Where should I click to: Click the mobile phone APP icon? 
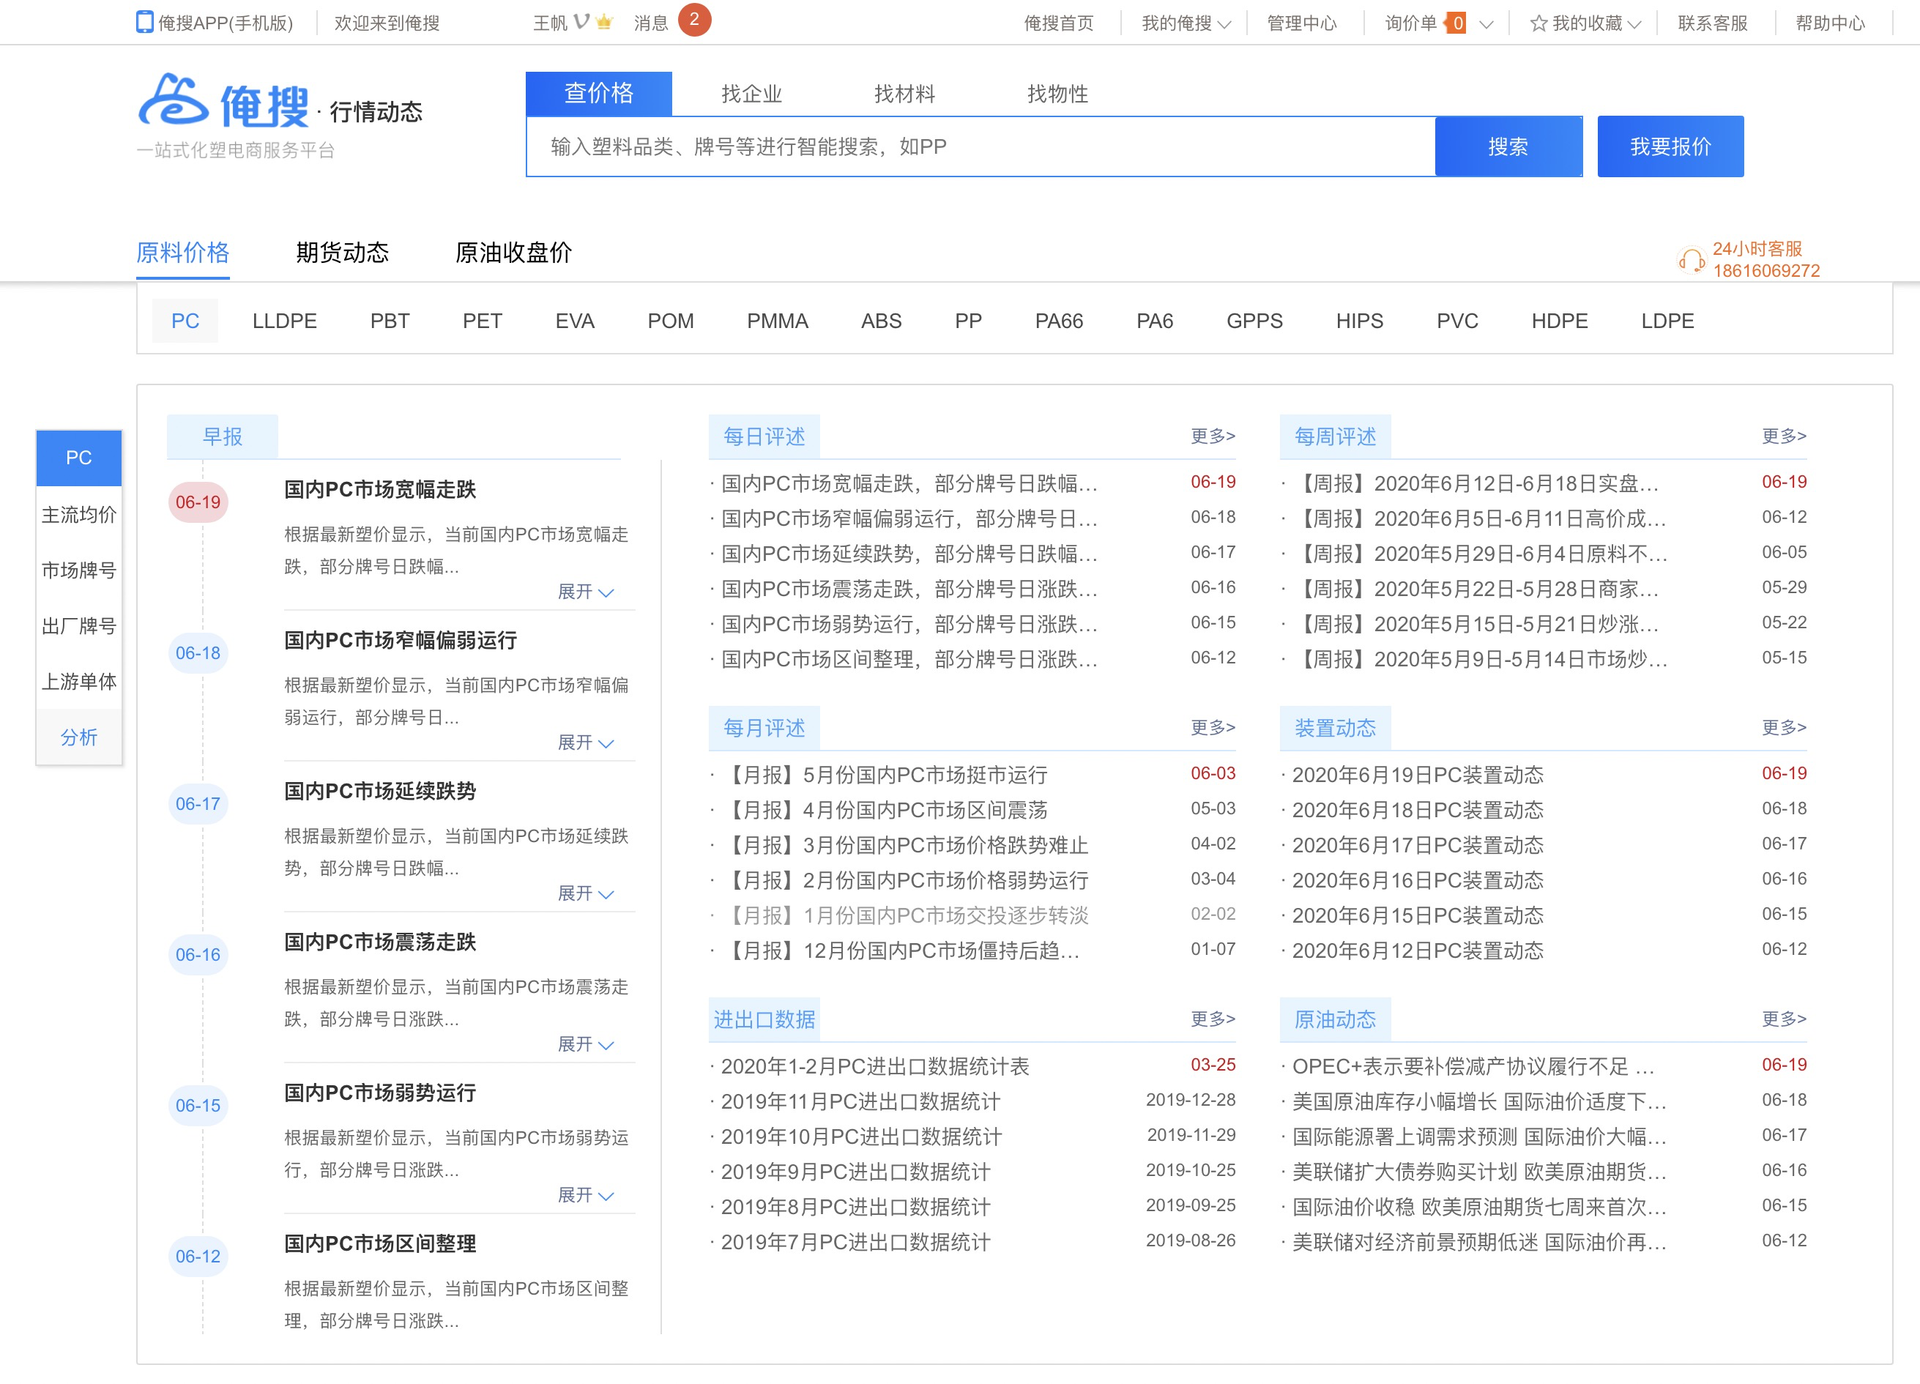click(x=145, y=22)
